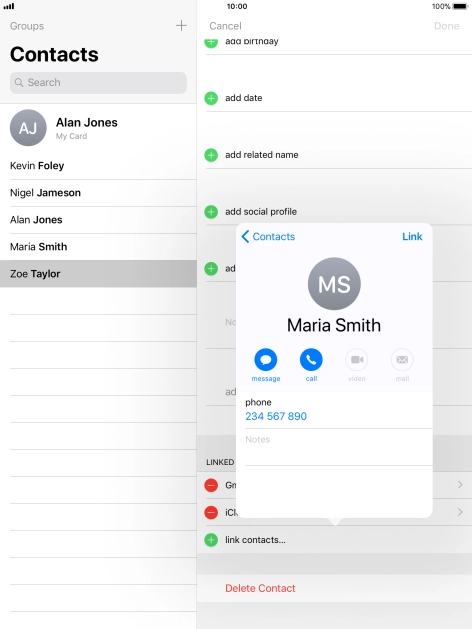The width and height of the screenshot is (472, 629).
Task: Tap green plus beside add social profile
Action: pos(211,212)
